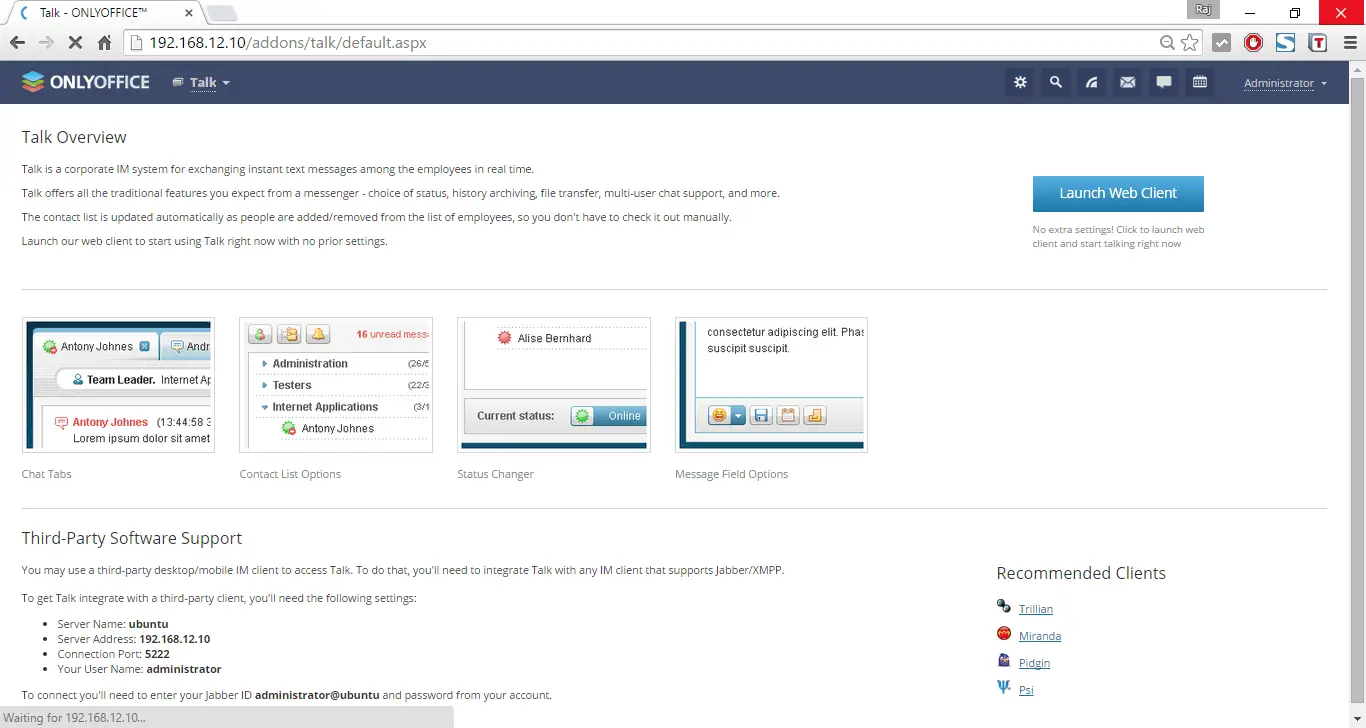Viewport: 1366px width, 728px height.
Task: Bookmark this page with star icon
Action: [x=1189, y=43]
